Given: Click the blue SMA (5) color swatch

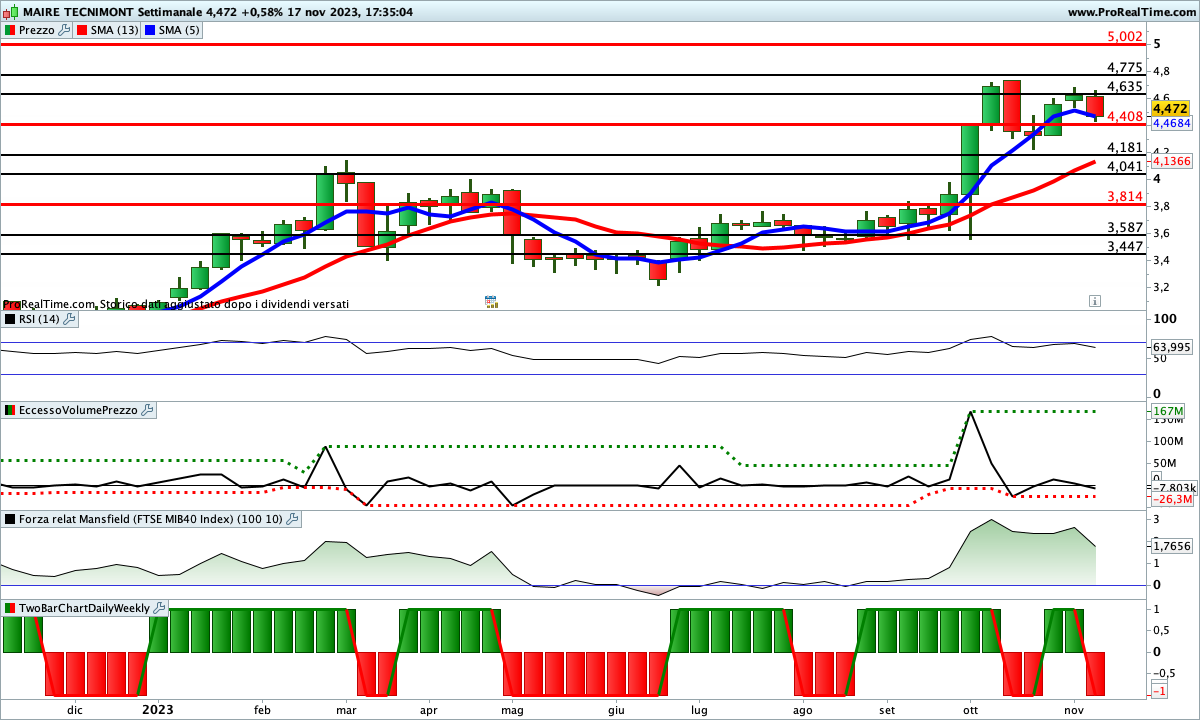Looking at the screenshot, I should pos(151,30).
